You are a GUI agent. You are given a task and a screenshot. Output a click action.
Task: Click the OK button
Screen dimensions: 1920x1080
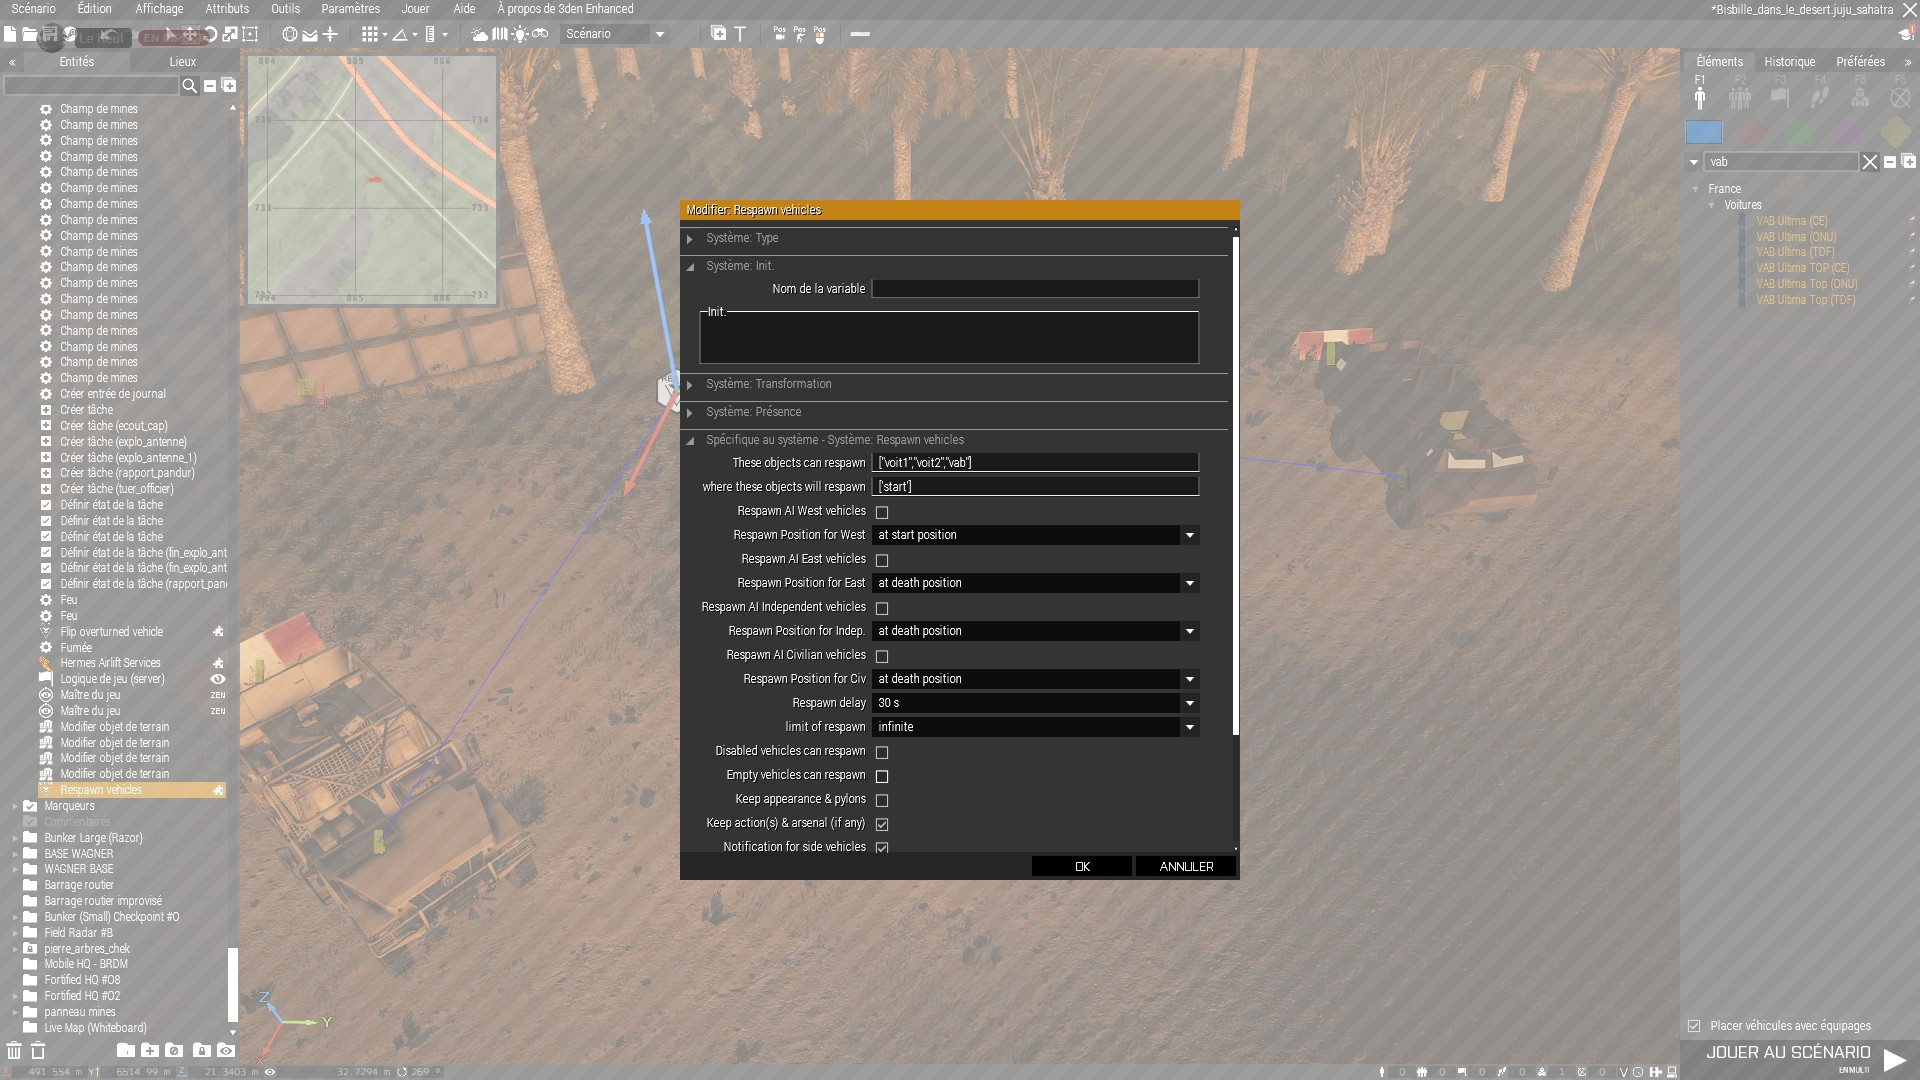(x=1081, y=866)
